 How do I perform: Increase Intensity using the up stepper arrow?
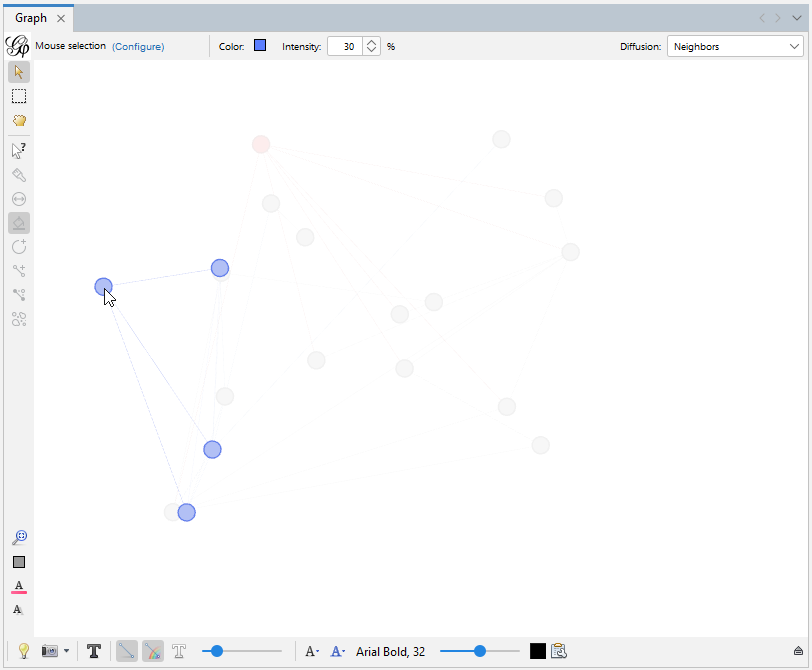[x=370, y=41]
